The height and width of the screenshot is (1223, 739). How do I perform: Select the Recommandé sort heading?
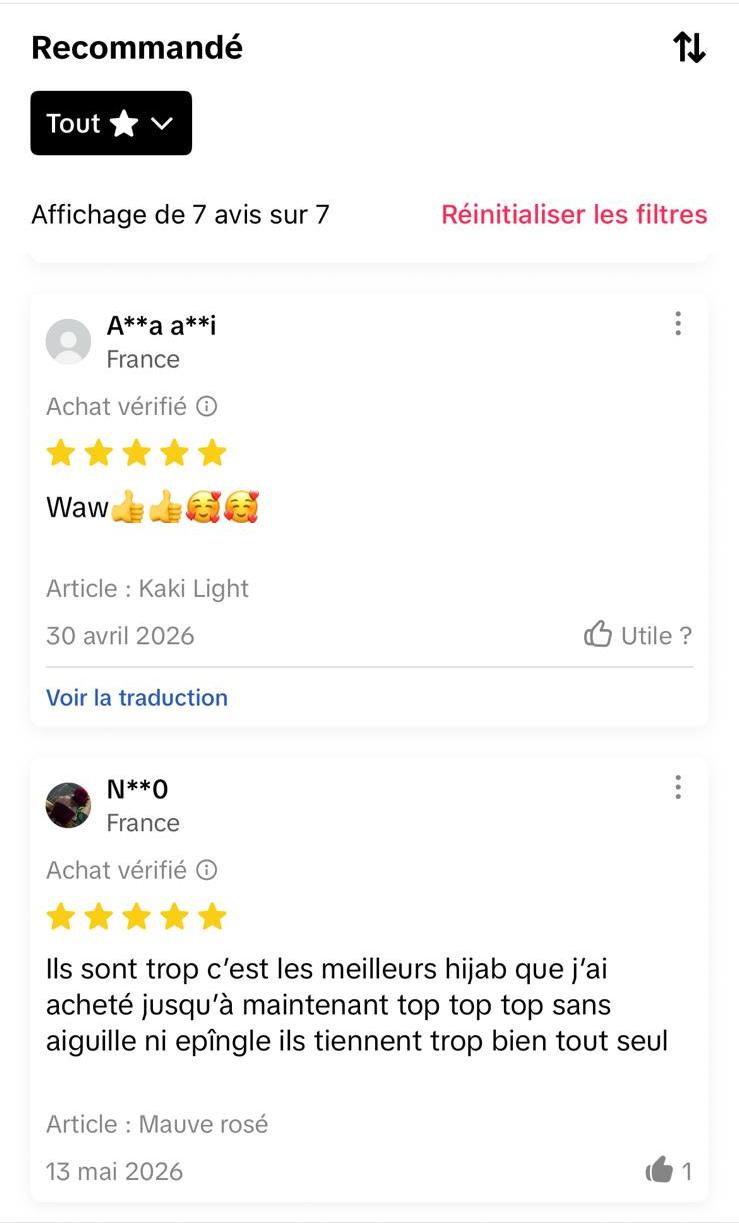pyautogui.click(x=137, y=47)
